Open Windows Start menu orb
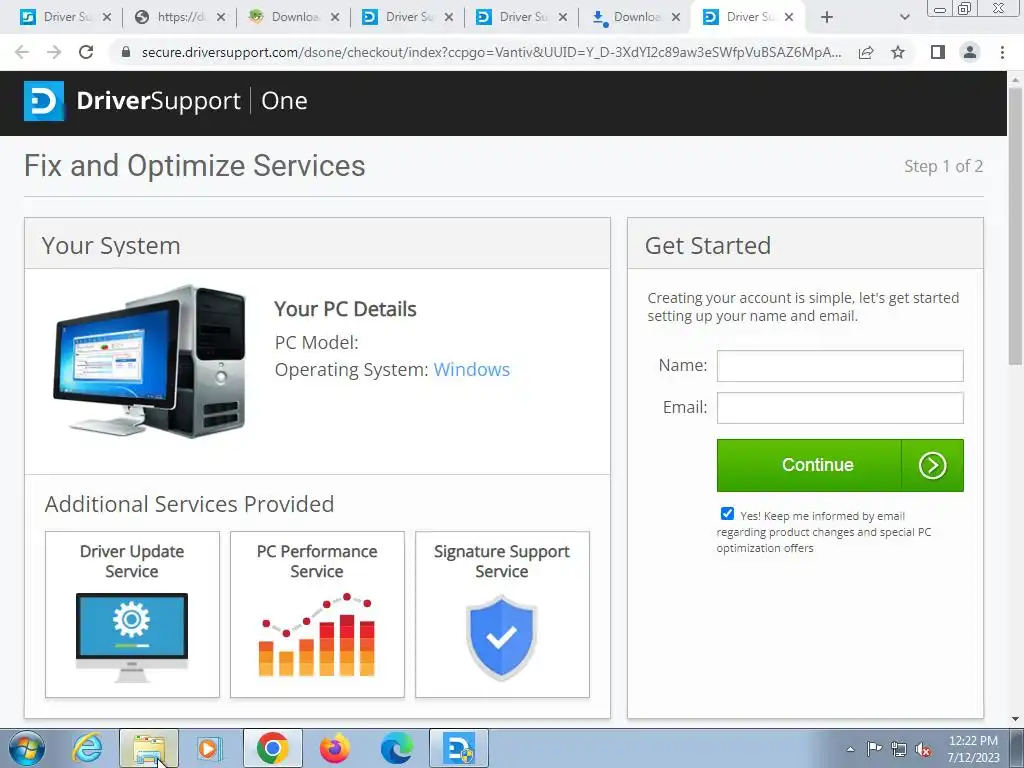The height and width of the screenshot is (768, 1024). 27,748
